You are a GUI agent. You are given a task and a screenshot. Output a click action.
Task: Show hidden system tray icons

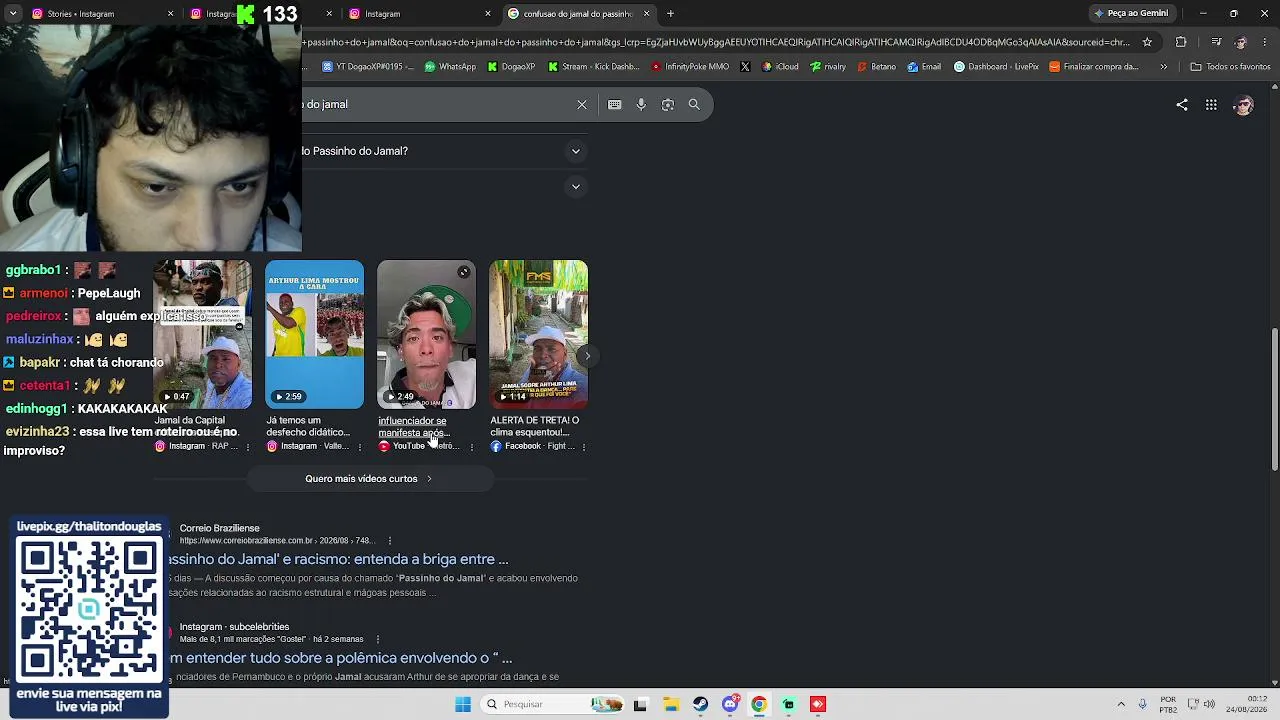pyautogui.click(x=1121, y=704)
